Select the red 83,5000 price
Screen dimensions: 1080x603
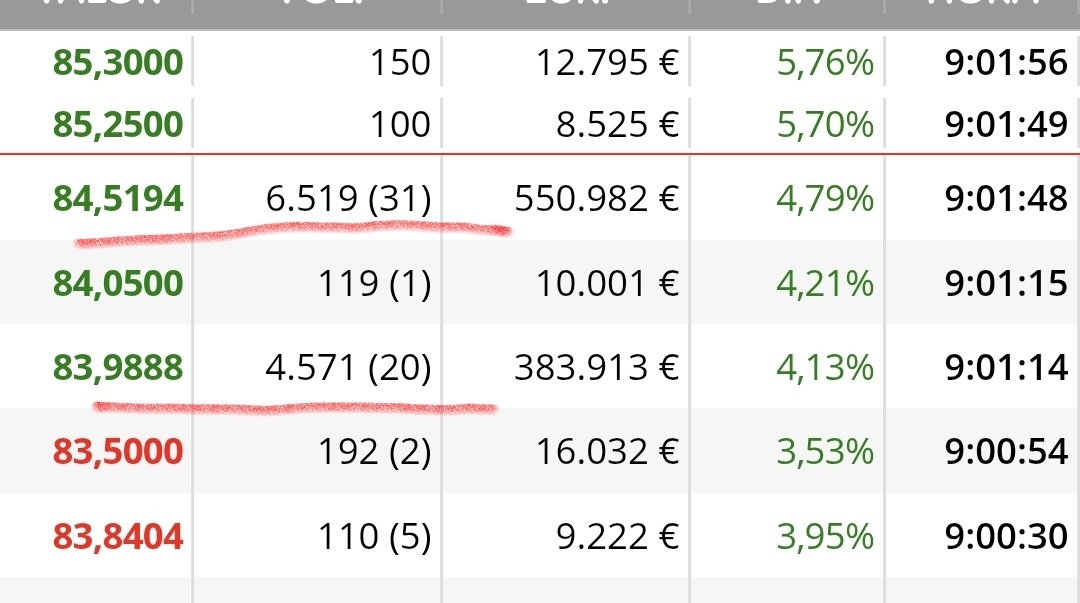[118, 453]
